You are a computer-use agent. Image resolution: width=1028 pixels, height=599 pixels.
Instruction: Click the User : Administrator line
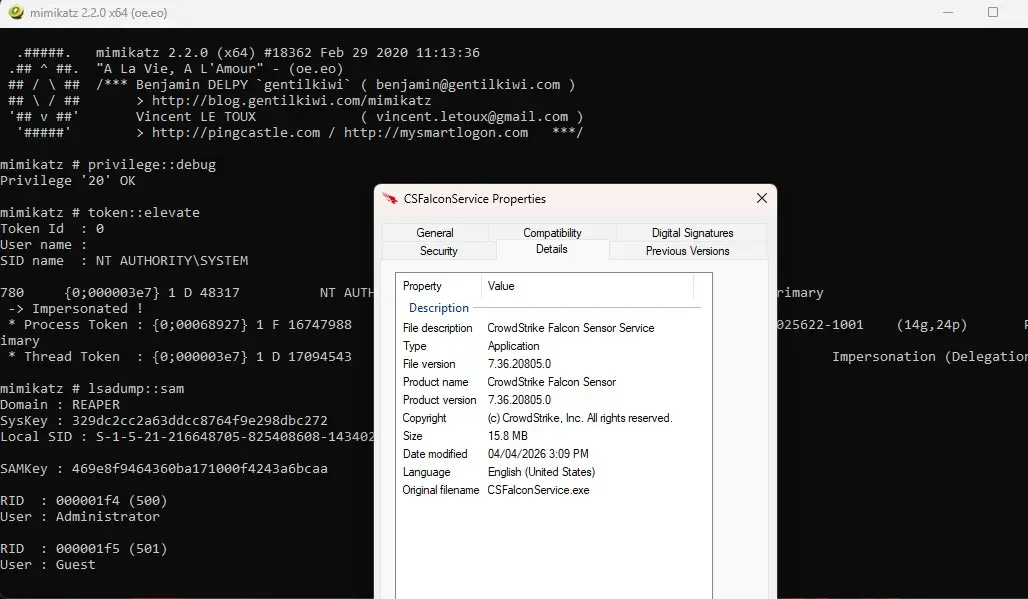[80, 516]
